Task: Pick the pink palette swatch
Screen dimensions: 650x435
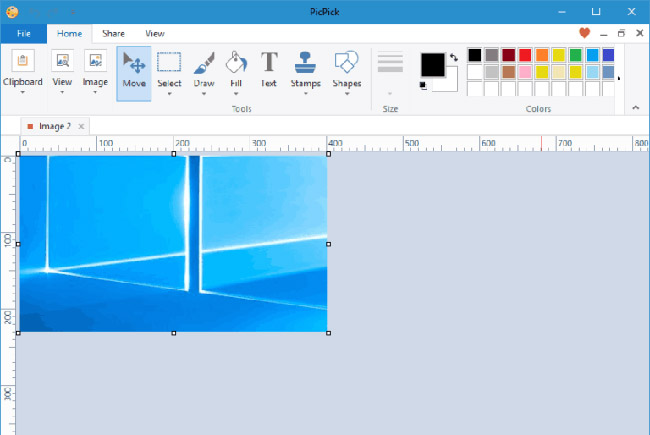Action: [x=525, y=72]
